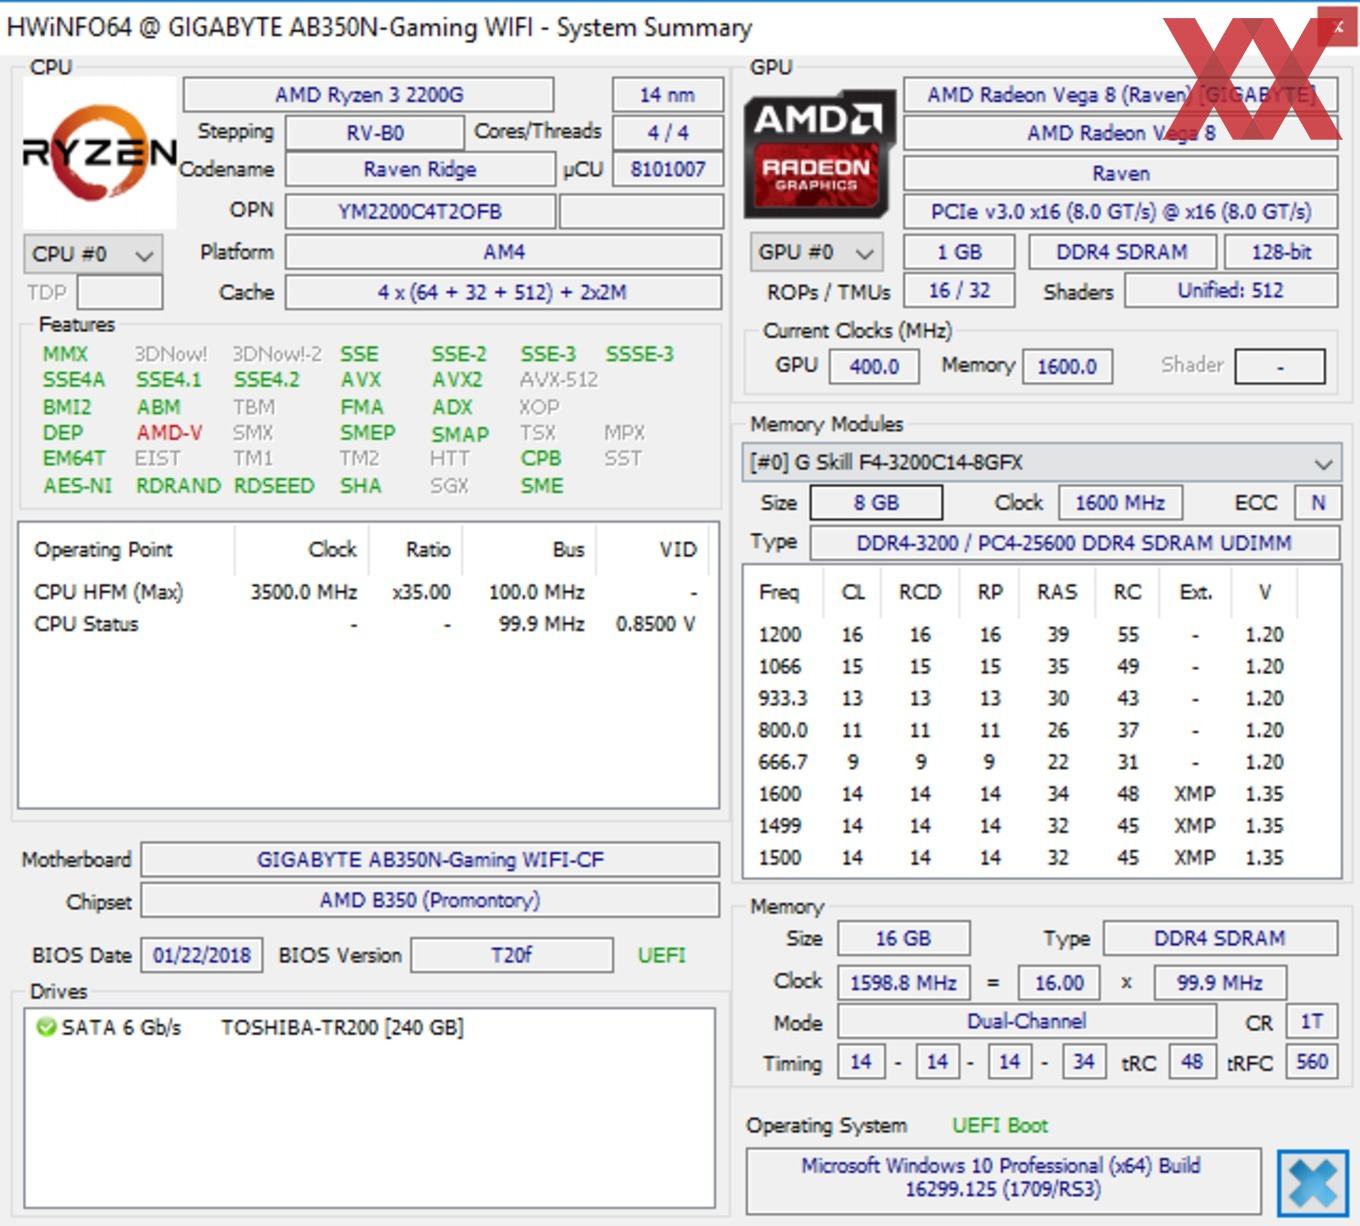This screenshot has width=1360, height=1226.
Task: Expand the memory module G Skill dropdown
Action: pyautogui.click(x=1040, y=462)
